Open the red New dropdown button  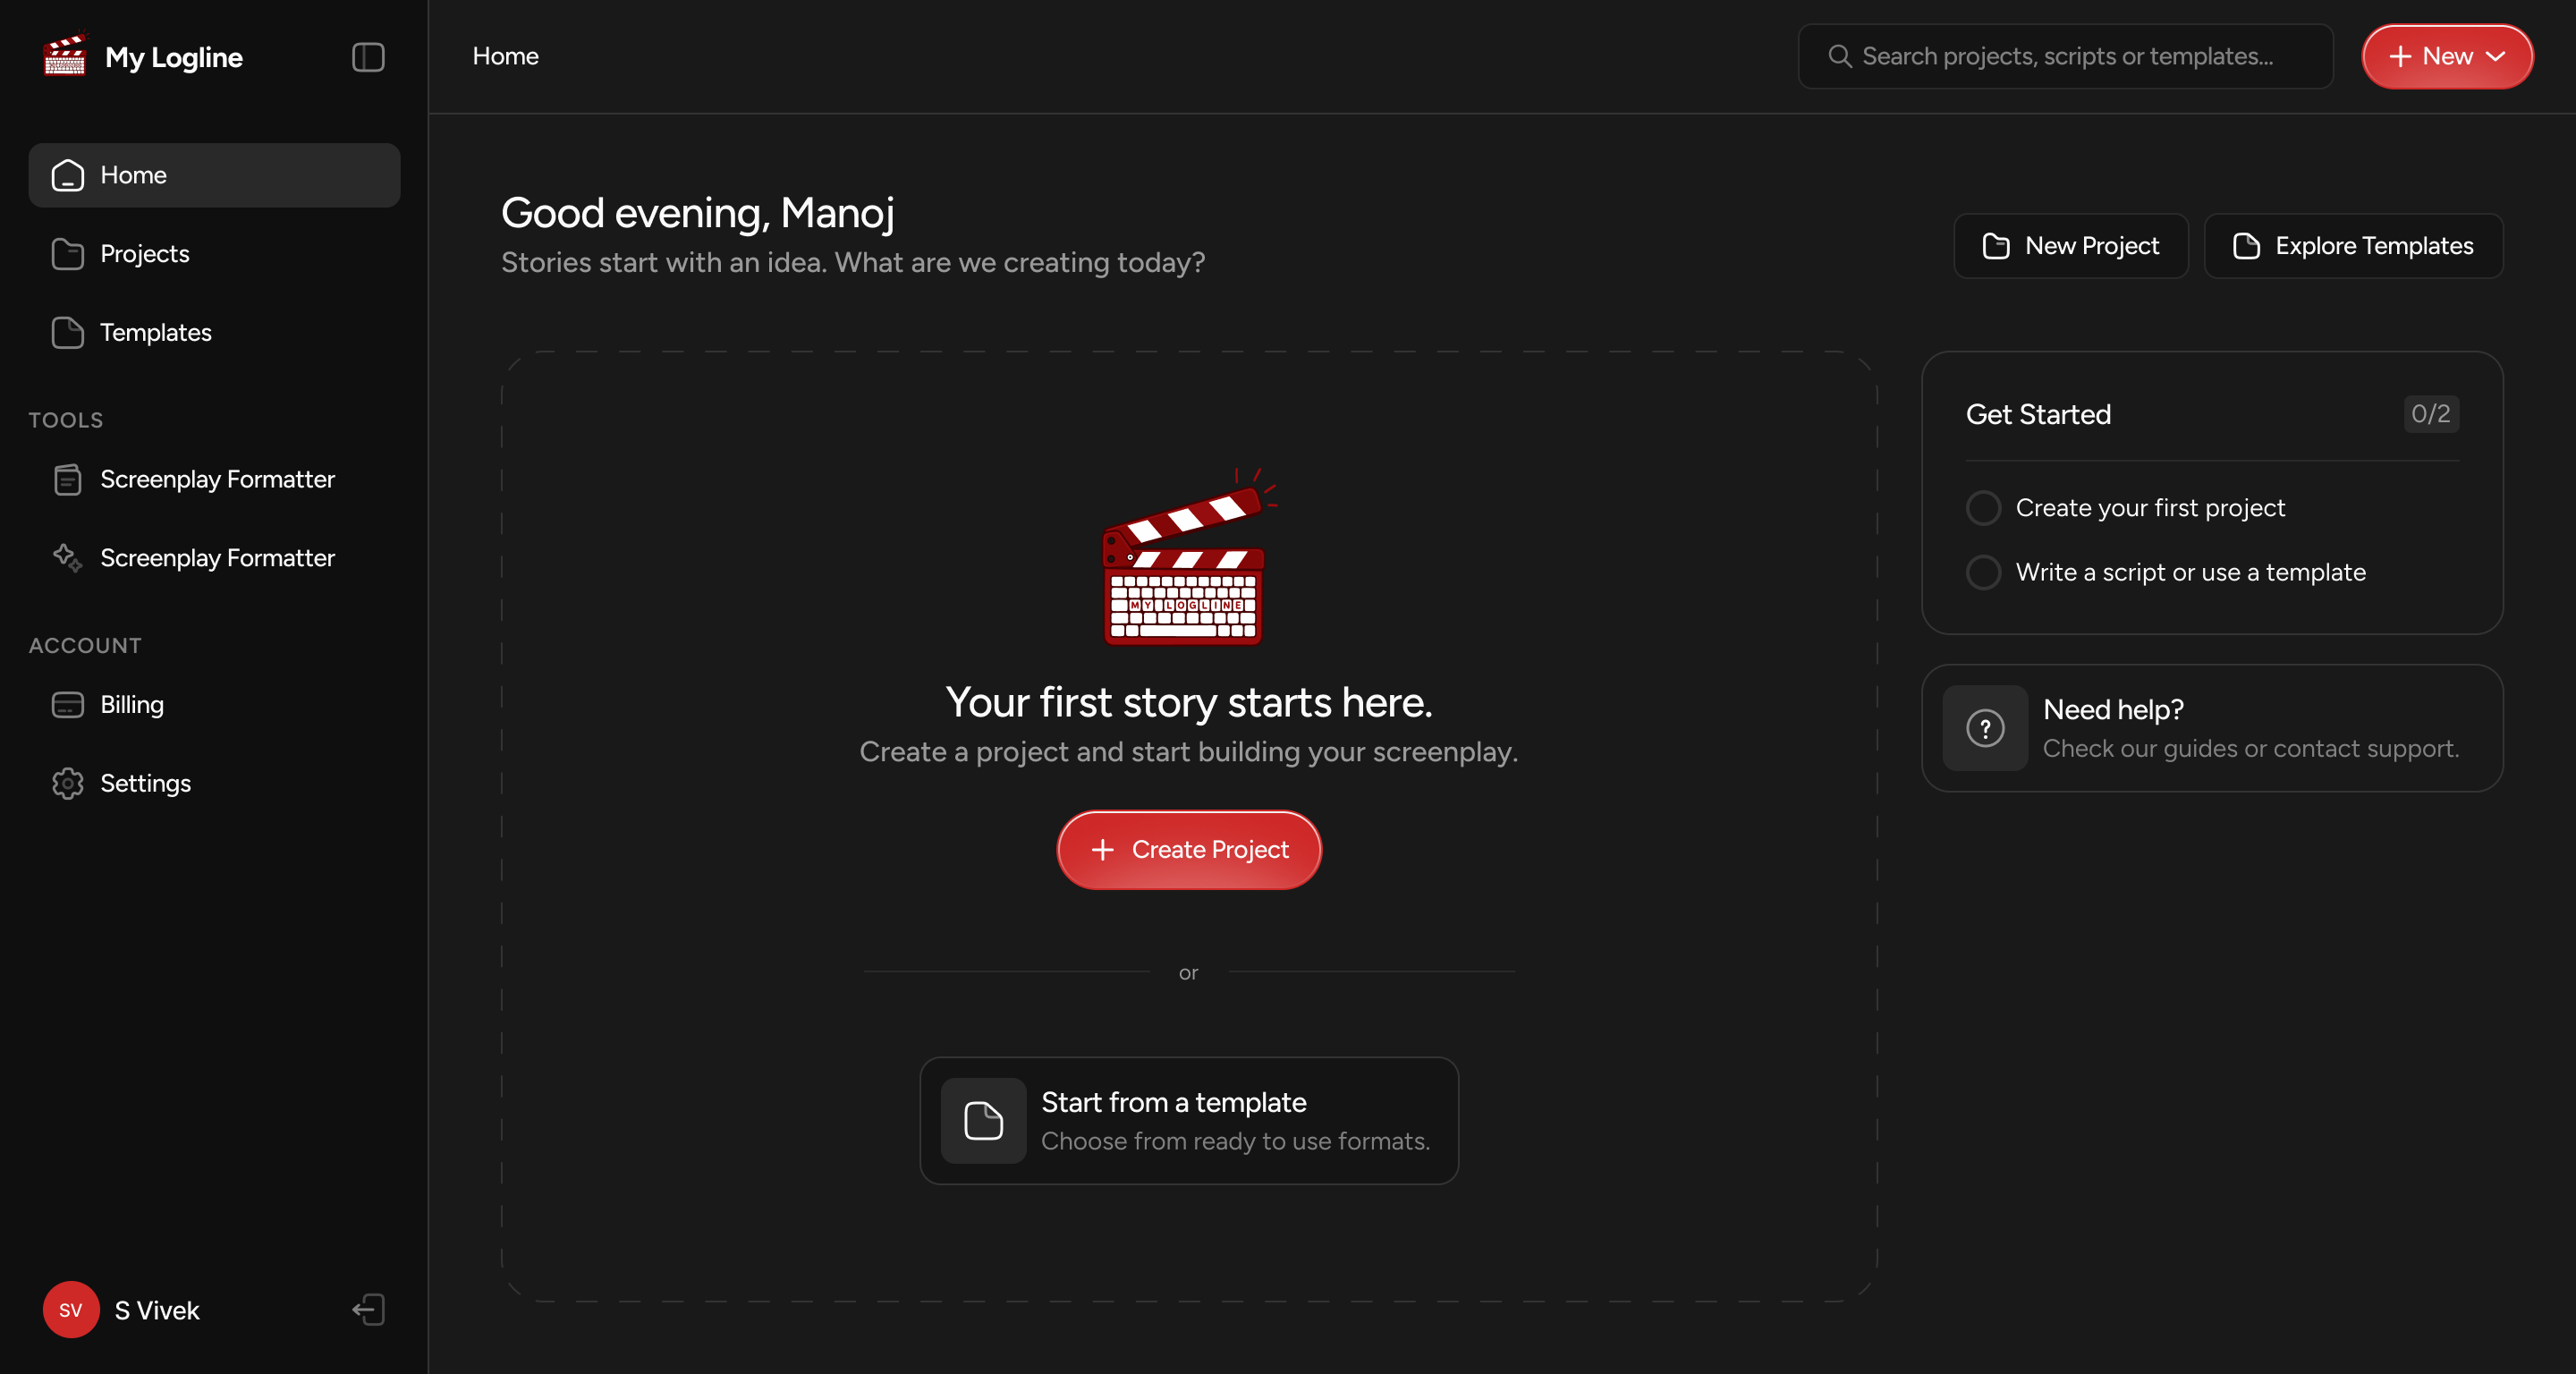point(2447,56)
